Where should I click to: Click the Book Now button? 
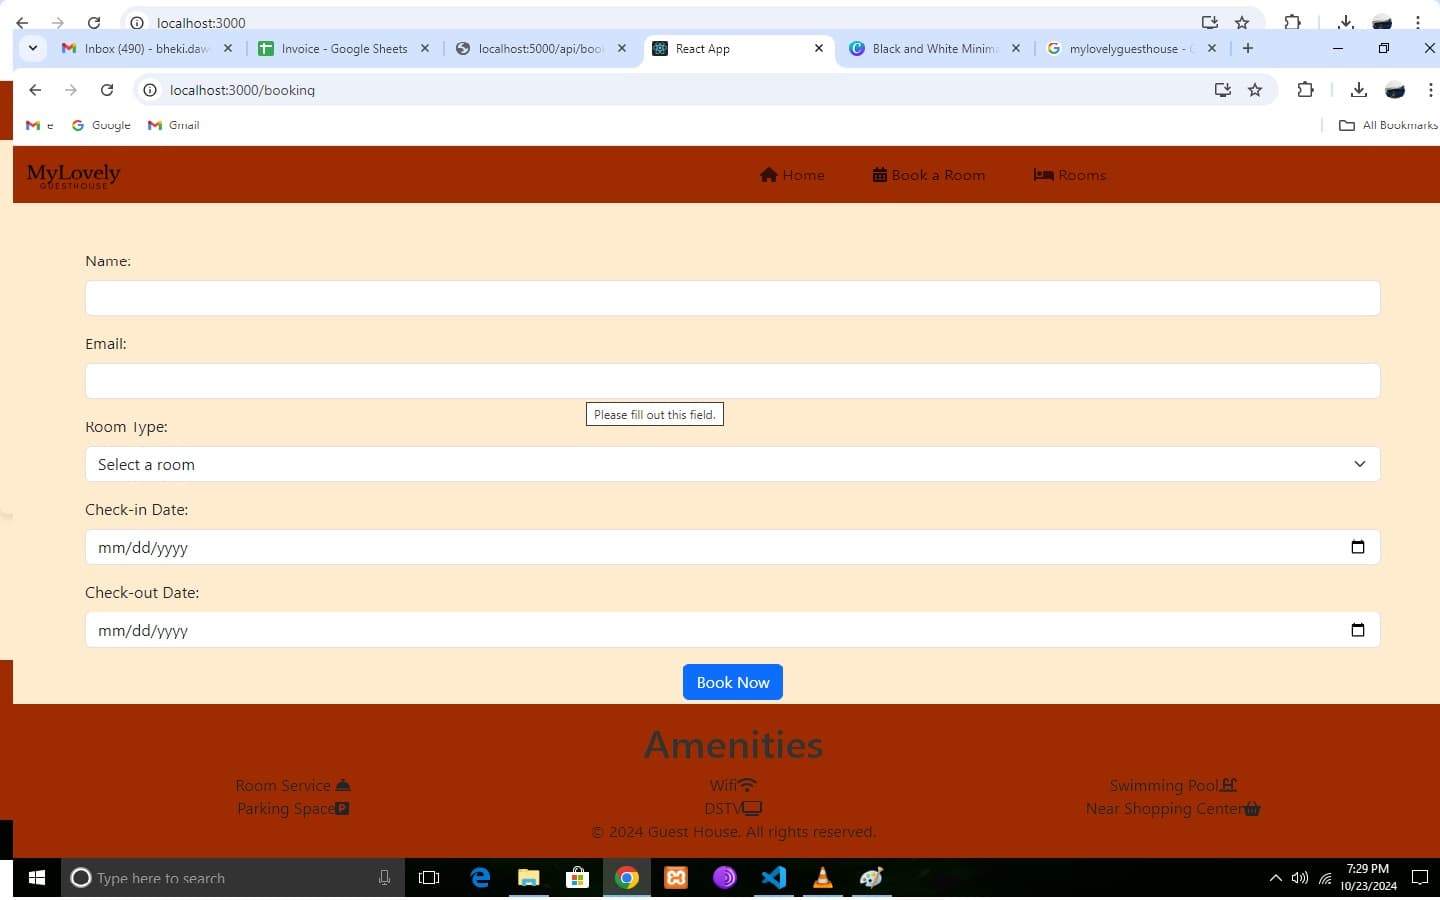pyautogui.click(x=733, y=682)
